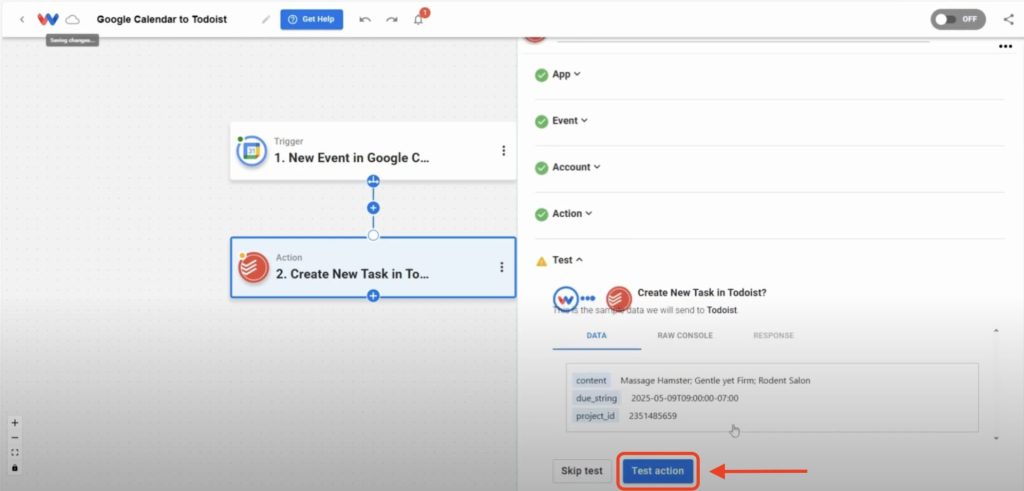The image size is (1024, 491).
Task: Check the cloud save status icon
Action: coord(72,20)
